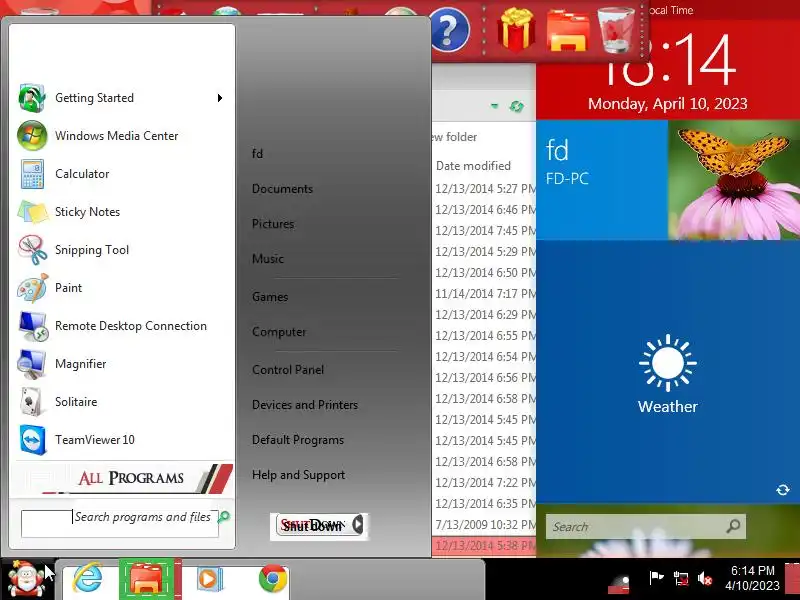The height and width of the screenshot is (600, 800).
Task: Start Remote Desktop Connection
Action: click(120, 326)
